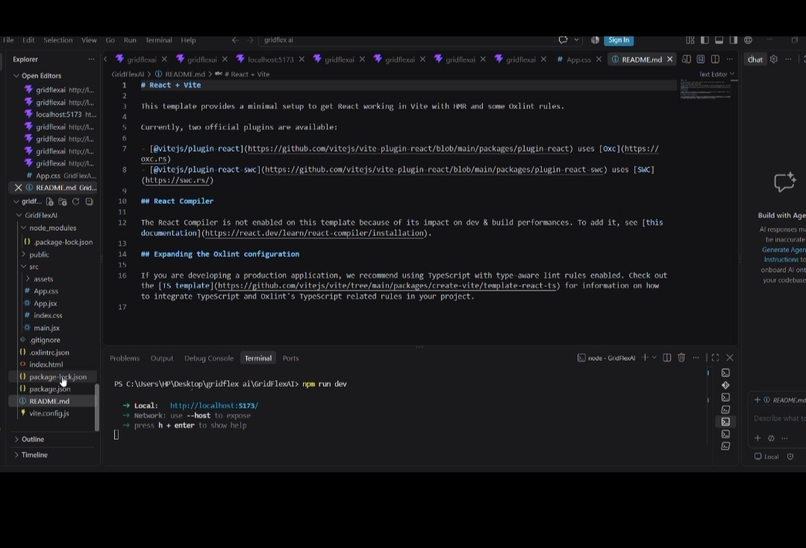The width and height of the screenshot is (806, 548).
Task: Open the editor's More Actions ellipsis
Action: [x=729, y=59]
